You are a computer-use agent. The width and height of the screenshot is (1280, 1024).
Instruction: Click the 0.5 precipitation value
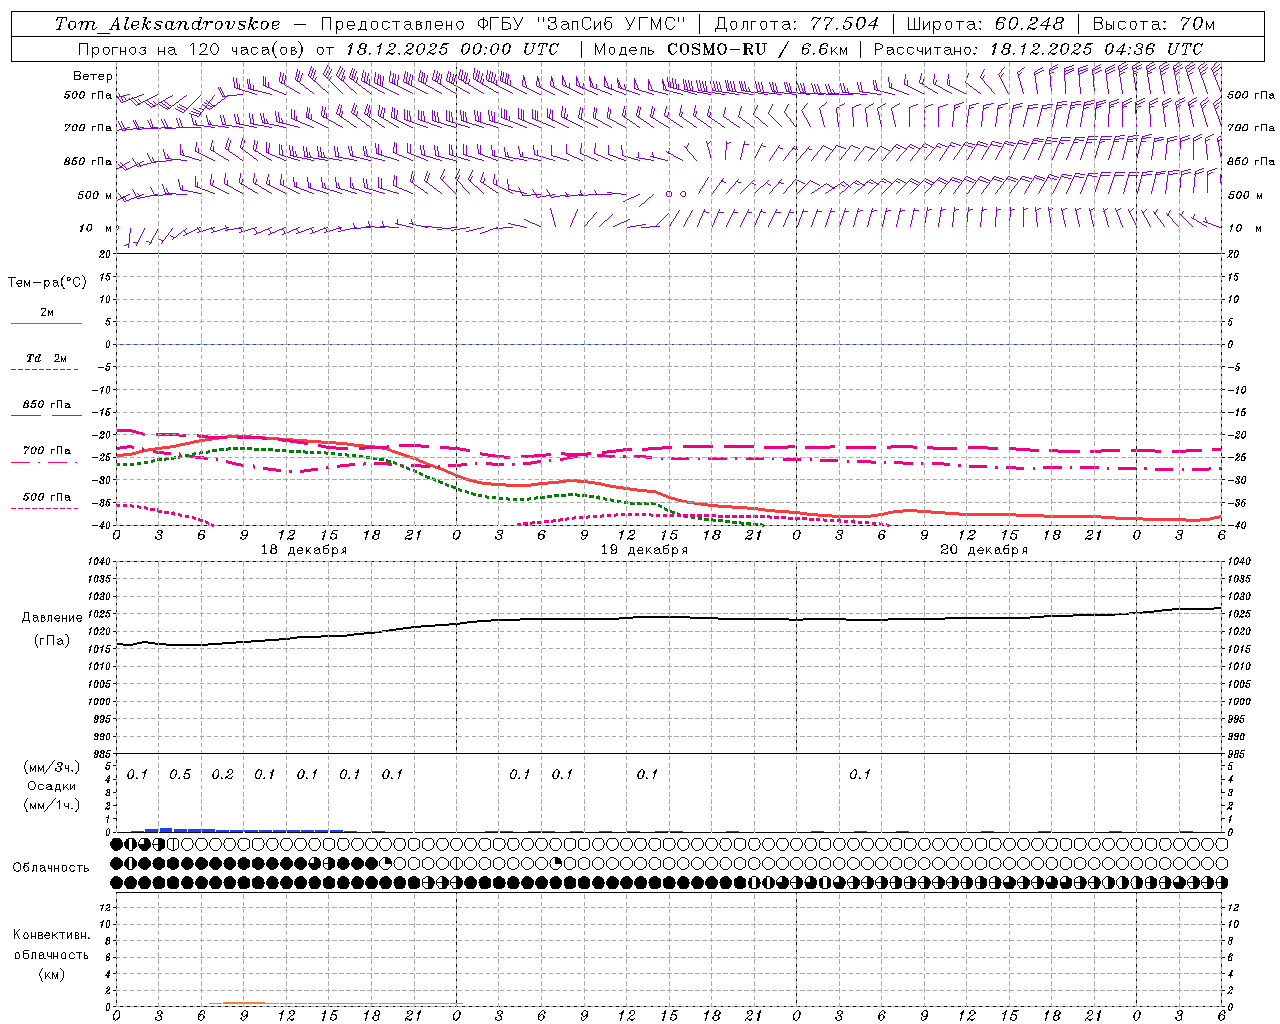pos(180,774)
